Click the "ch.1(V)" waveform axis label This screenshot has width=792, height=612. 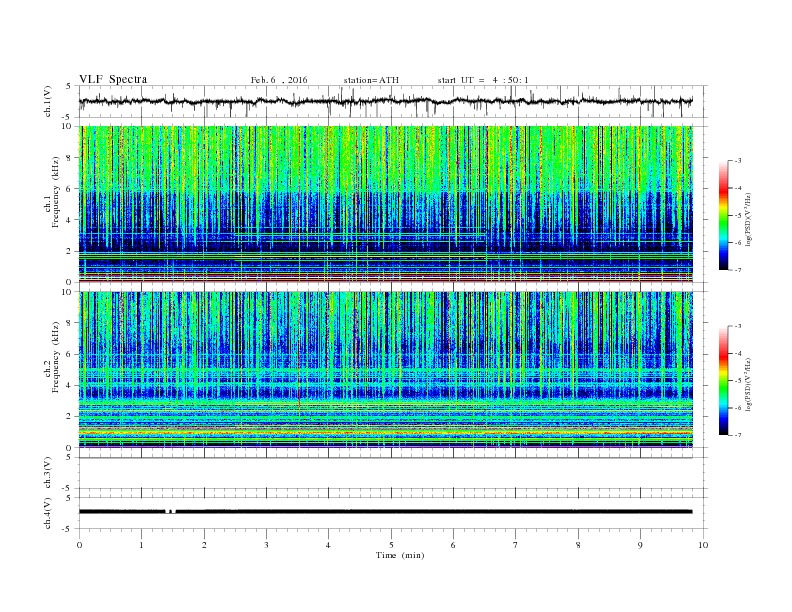(x=48, y=101)
